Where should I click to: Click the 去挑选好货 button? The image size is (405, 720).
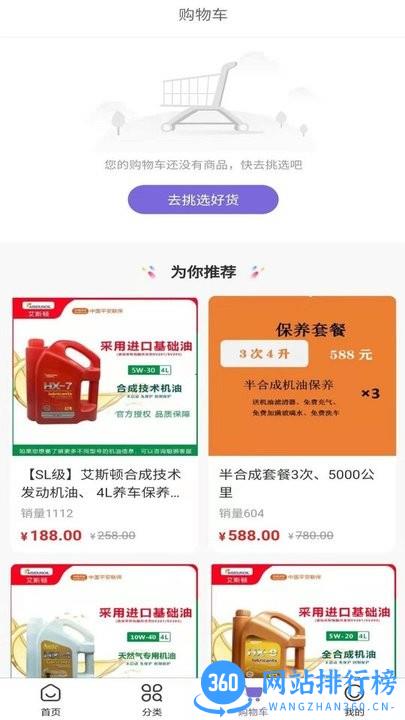click(x=203, y=200)
